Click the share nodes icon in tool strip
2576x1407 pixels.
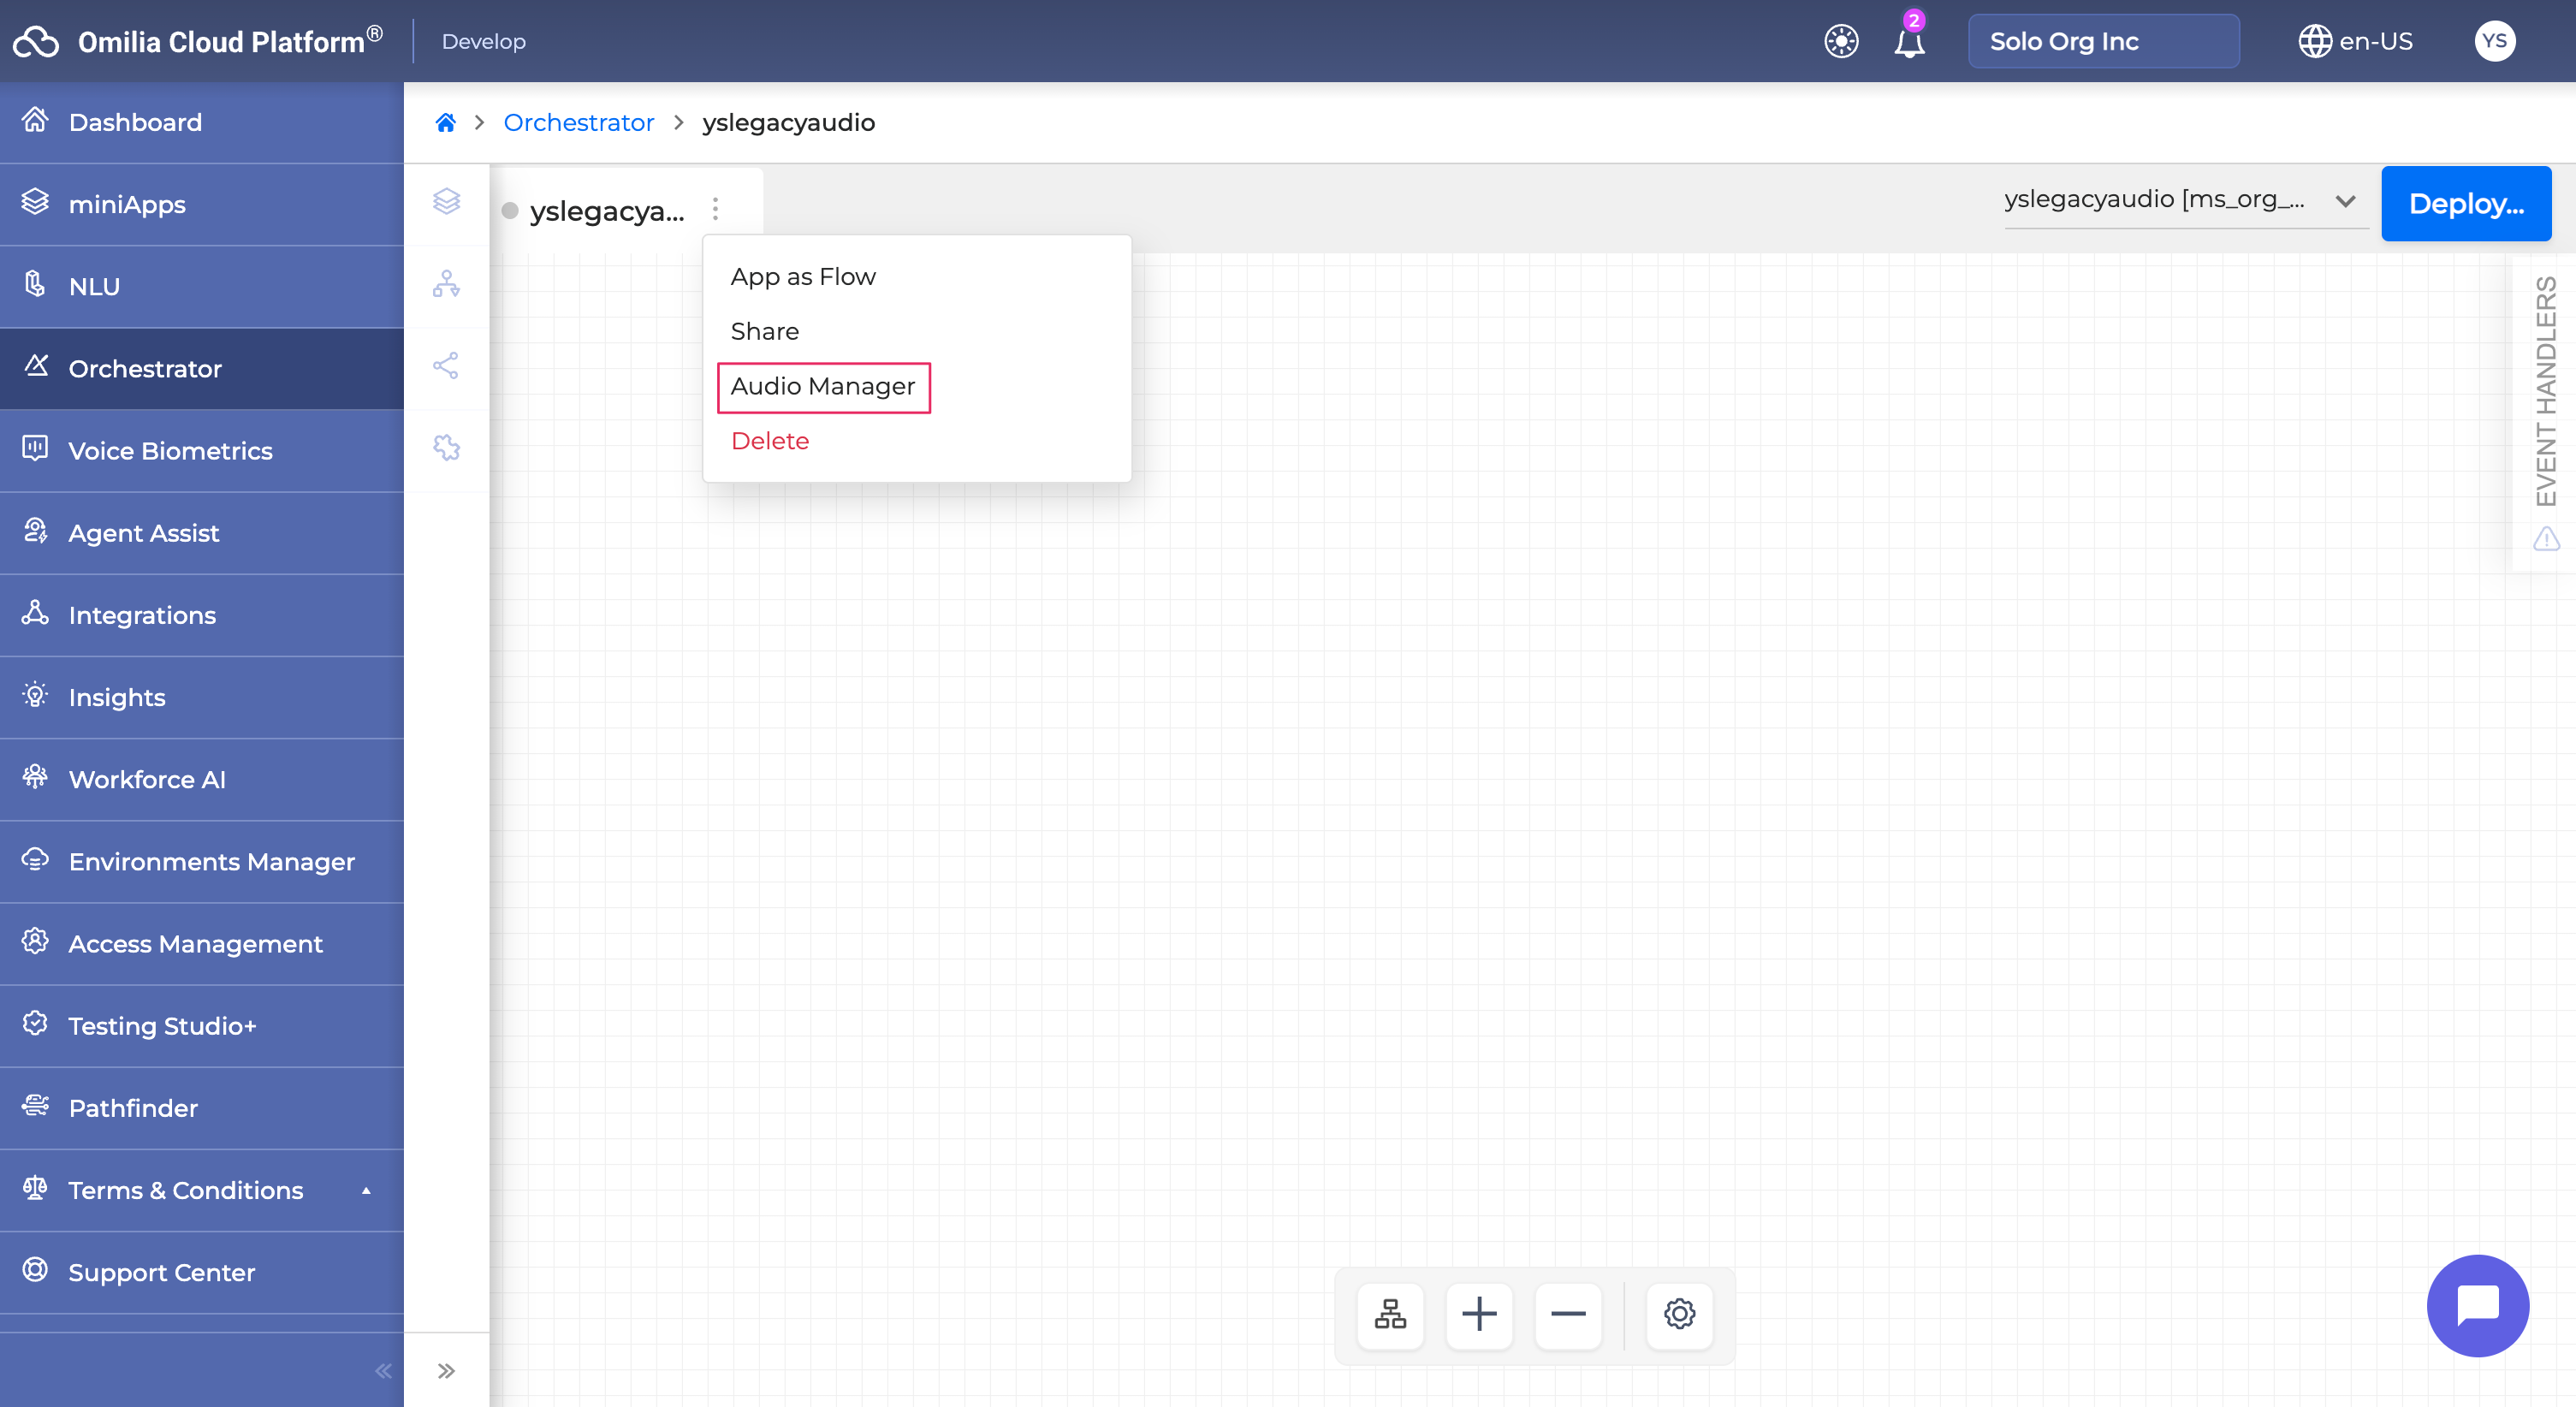[446, 366]
